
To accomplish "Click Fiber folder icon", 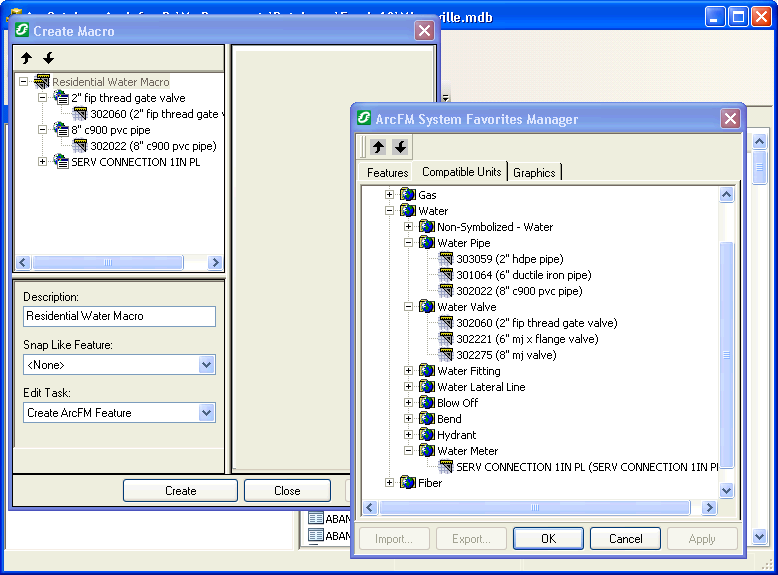I will pyautogui.click(x=408, y=482).
